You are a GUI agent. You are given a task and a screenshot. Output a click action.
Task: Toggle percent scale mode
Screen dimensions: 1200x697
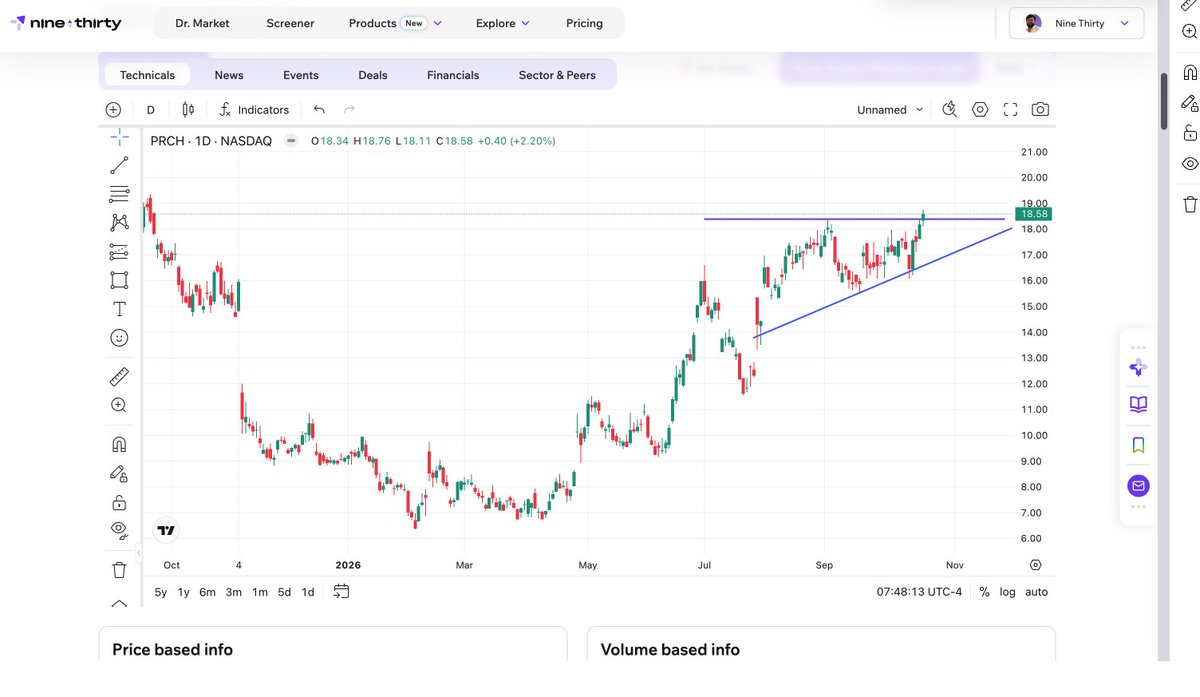point(984,592)
